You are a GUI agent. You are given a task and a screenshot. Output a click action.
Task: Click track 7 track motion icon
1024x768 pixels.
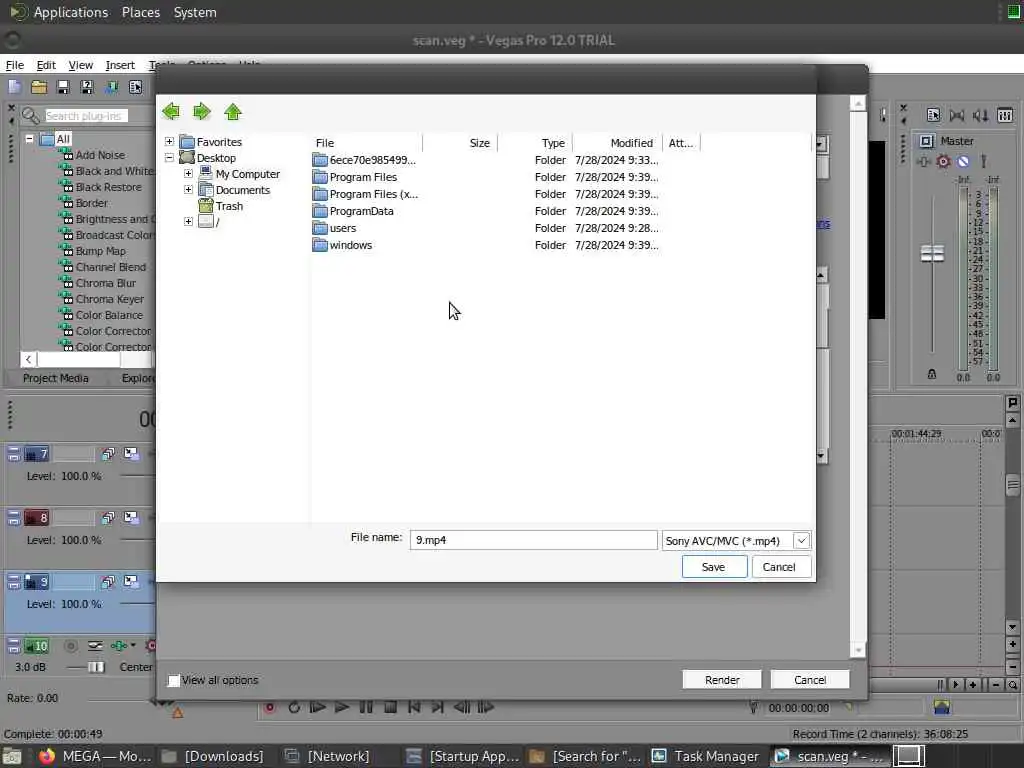131,453
